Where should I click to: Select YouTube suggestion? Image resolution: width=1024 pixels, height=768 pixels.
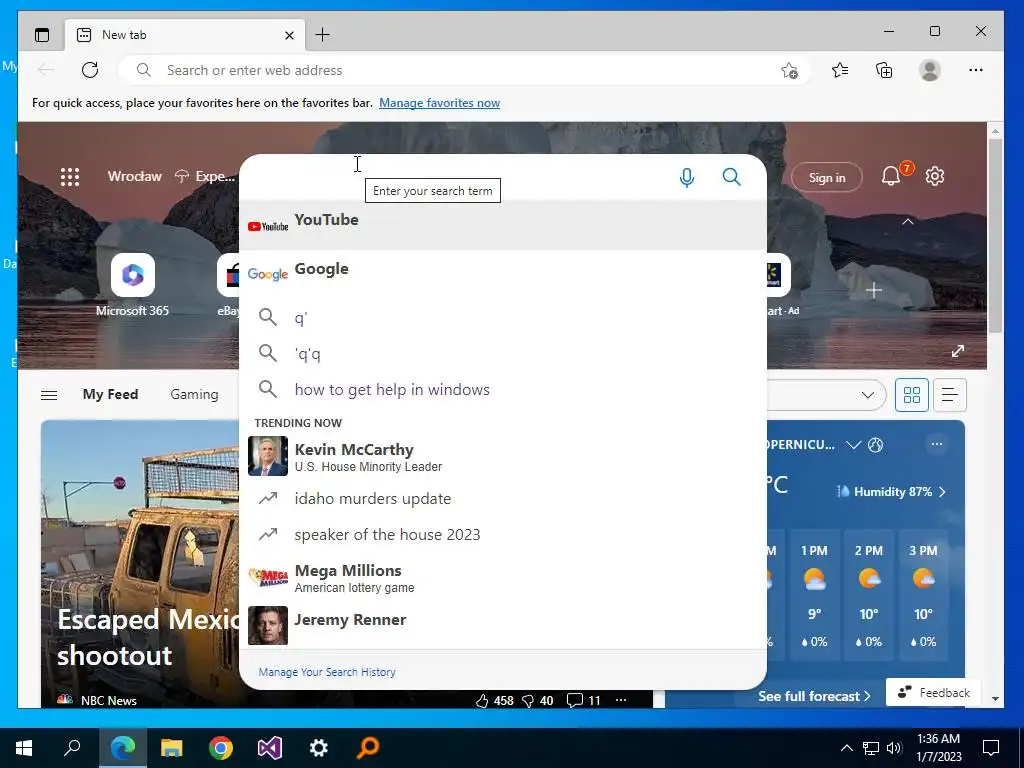pyautogui.click(x=503, y=225)
